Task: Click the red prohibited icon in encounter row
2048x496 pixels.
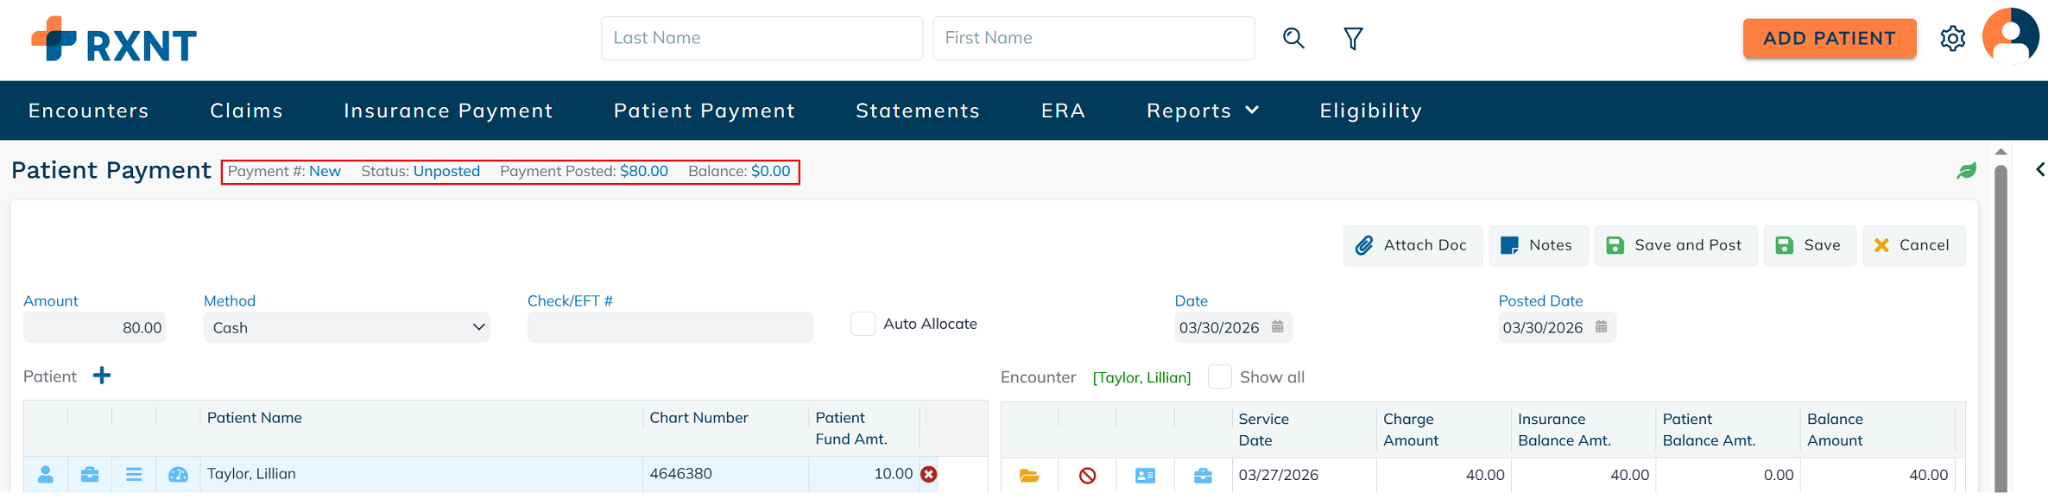Action: (1087, 476)
